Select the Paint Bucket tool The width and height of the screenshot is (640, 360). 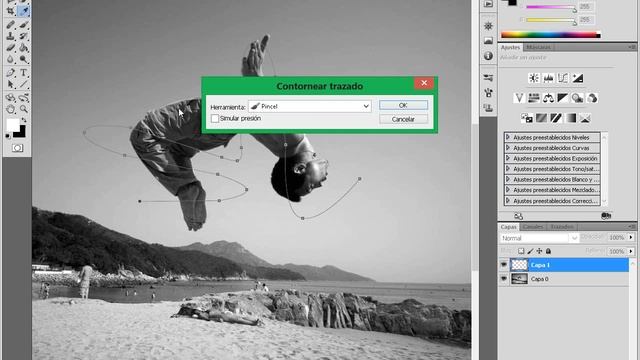point(24,48)
